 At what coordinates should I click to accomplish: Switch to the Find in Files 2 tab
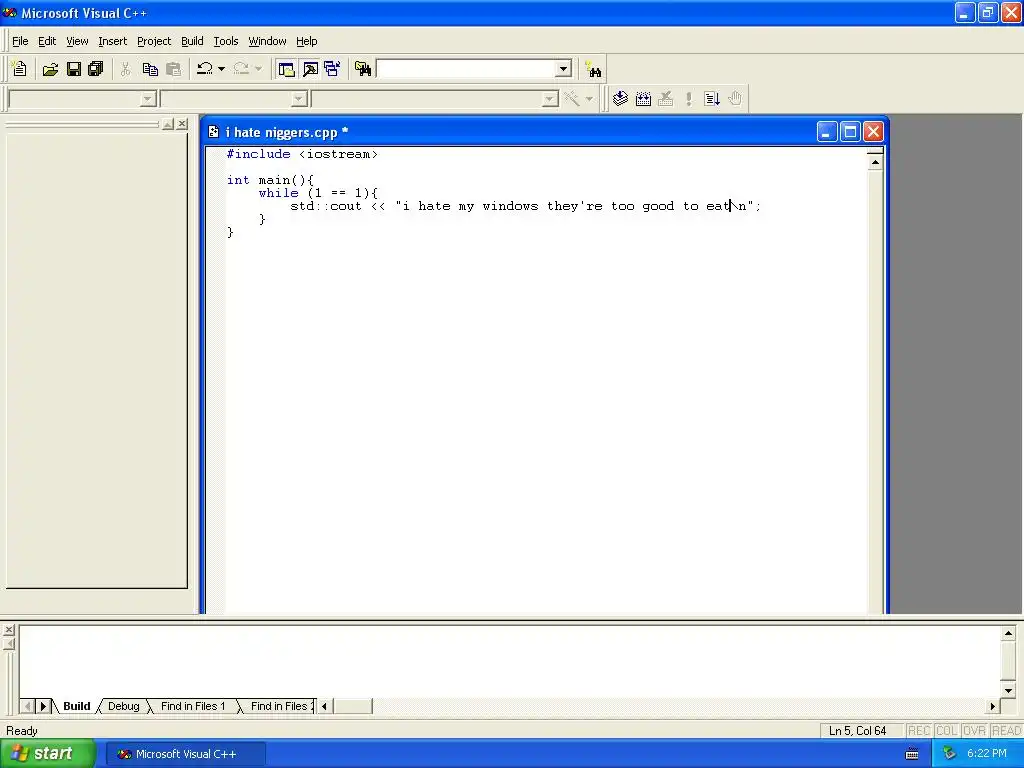click(x=280, y=706)
